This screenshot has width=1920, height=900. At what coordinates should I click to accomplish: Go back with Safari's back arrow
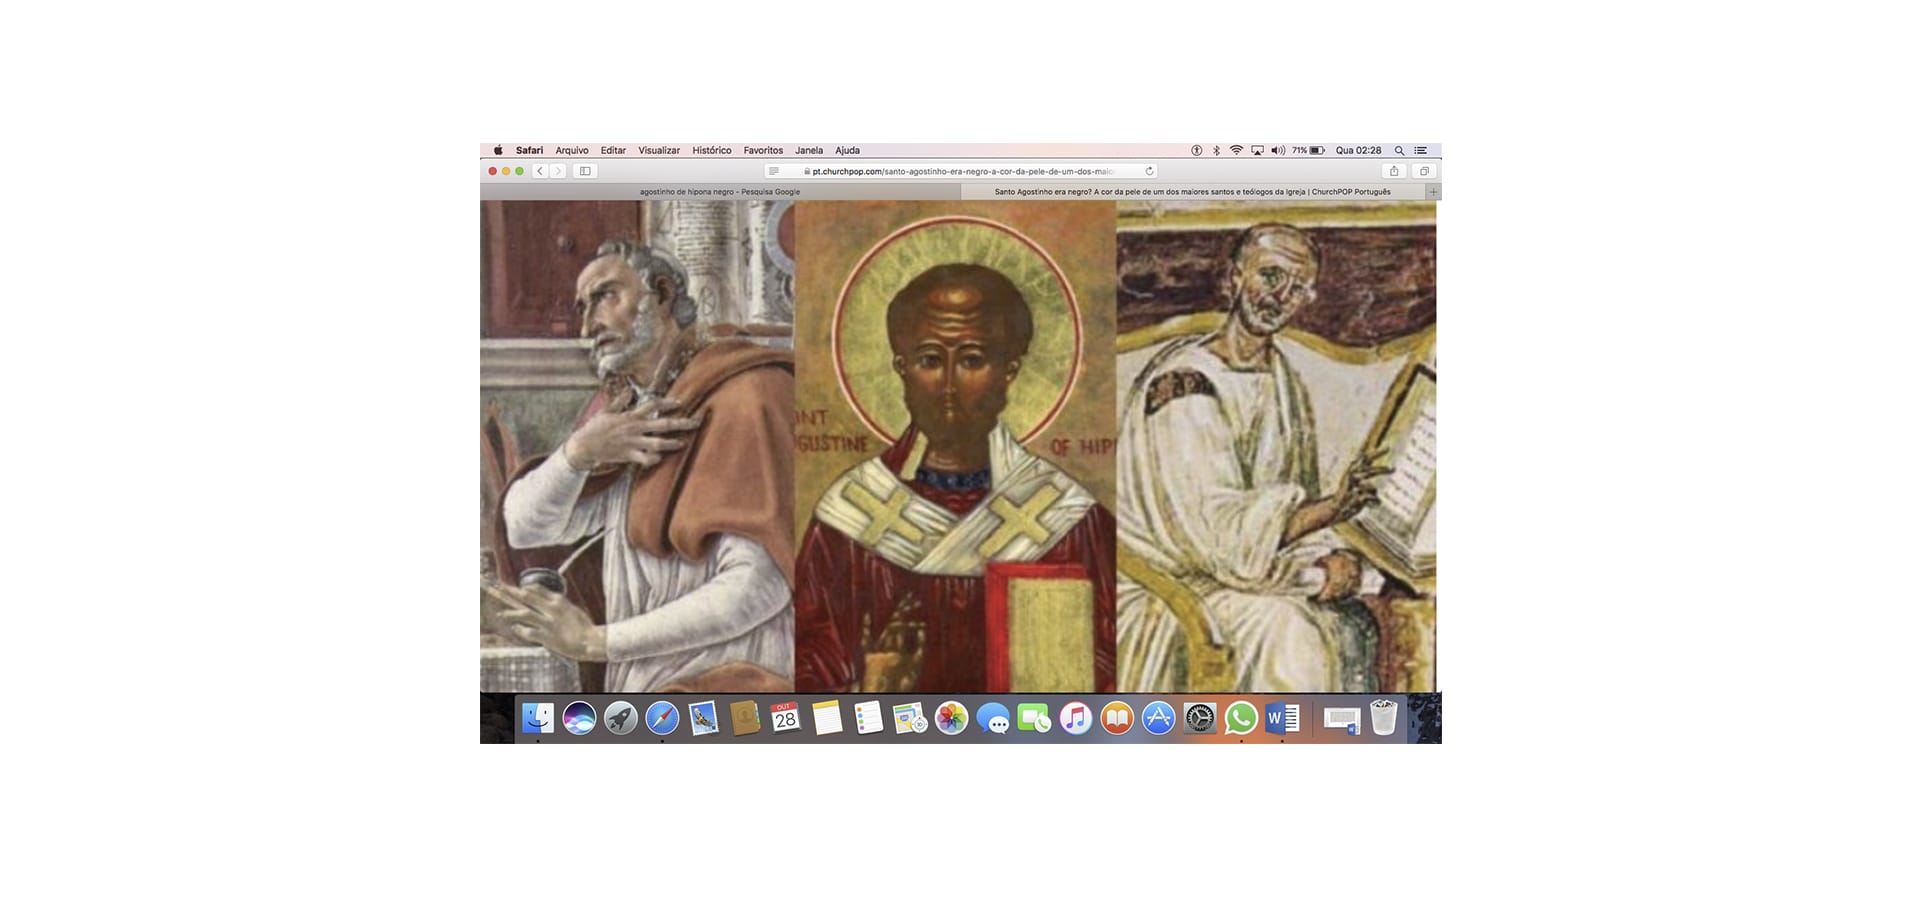pyautogui.click(x=540, y=171)
